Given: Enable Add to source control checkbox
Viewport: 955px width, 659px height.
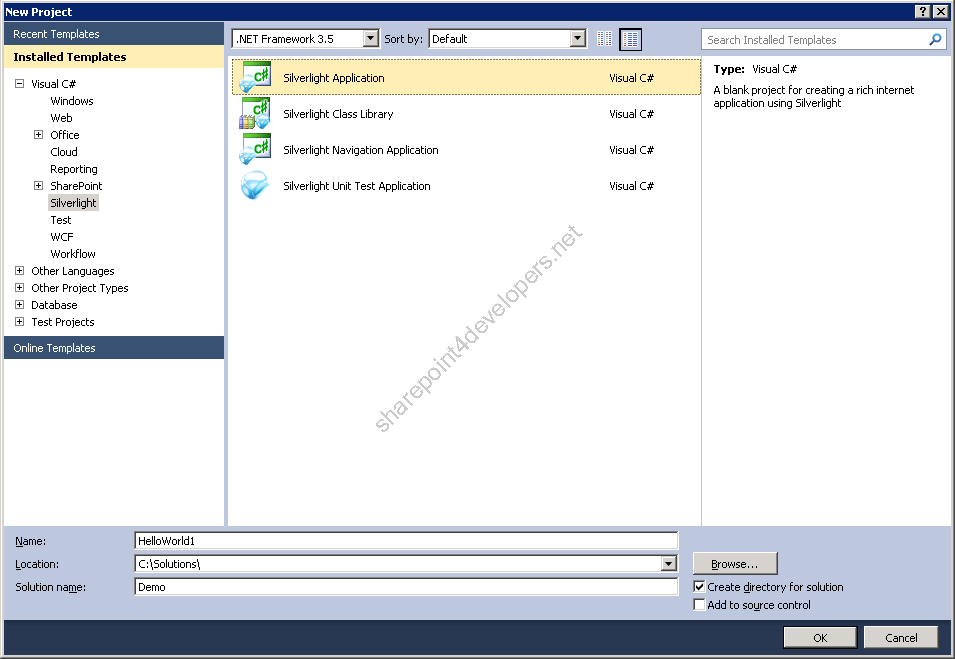Looking at the screenshot, I should pos(699,604).
